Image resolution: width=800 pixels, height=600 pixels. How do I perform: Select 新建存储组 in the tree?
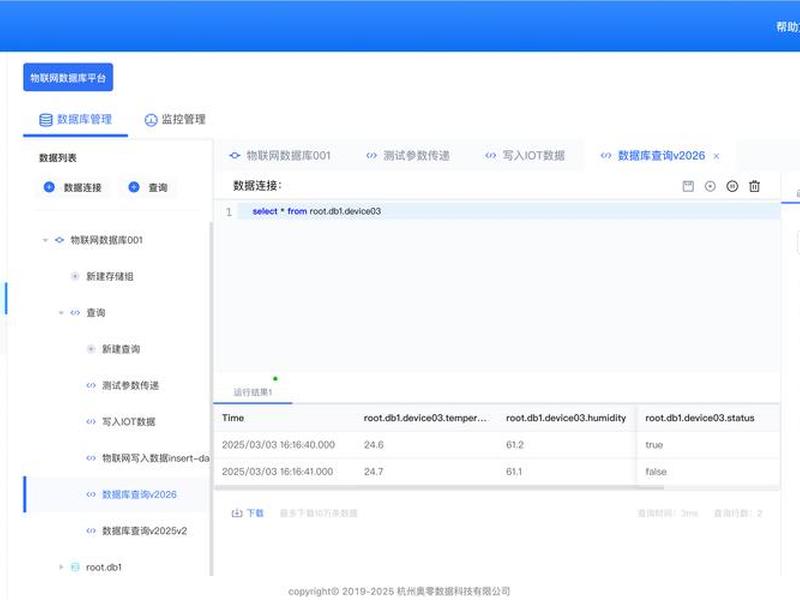(x=110, y=276)
